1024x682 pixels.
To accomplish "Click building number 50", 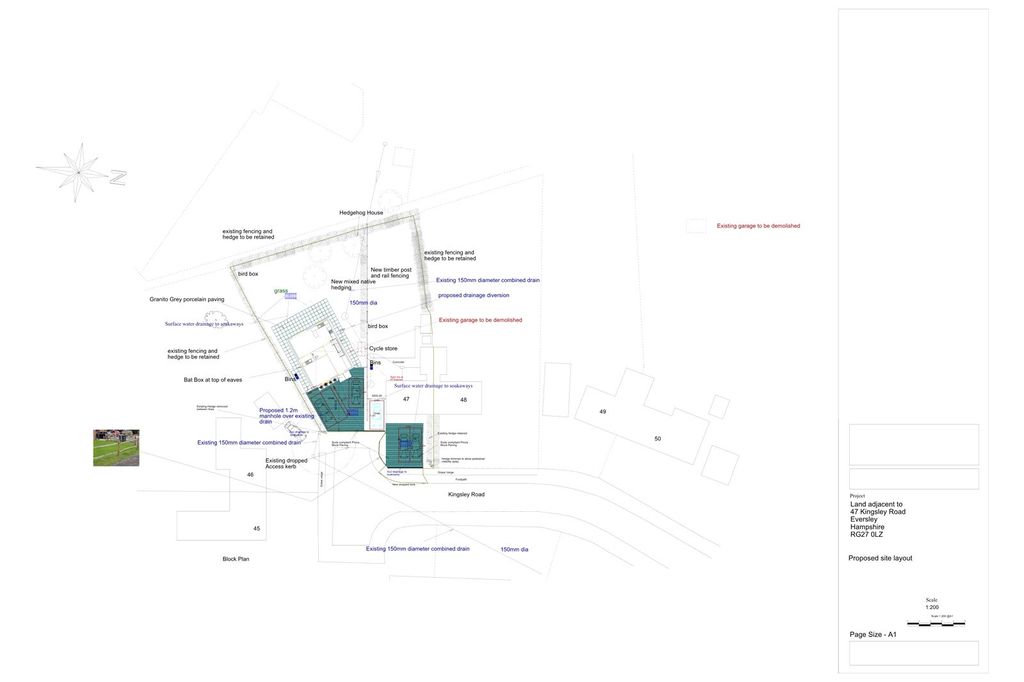I will (x=658, y=439).
